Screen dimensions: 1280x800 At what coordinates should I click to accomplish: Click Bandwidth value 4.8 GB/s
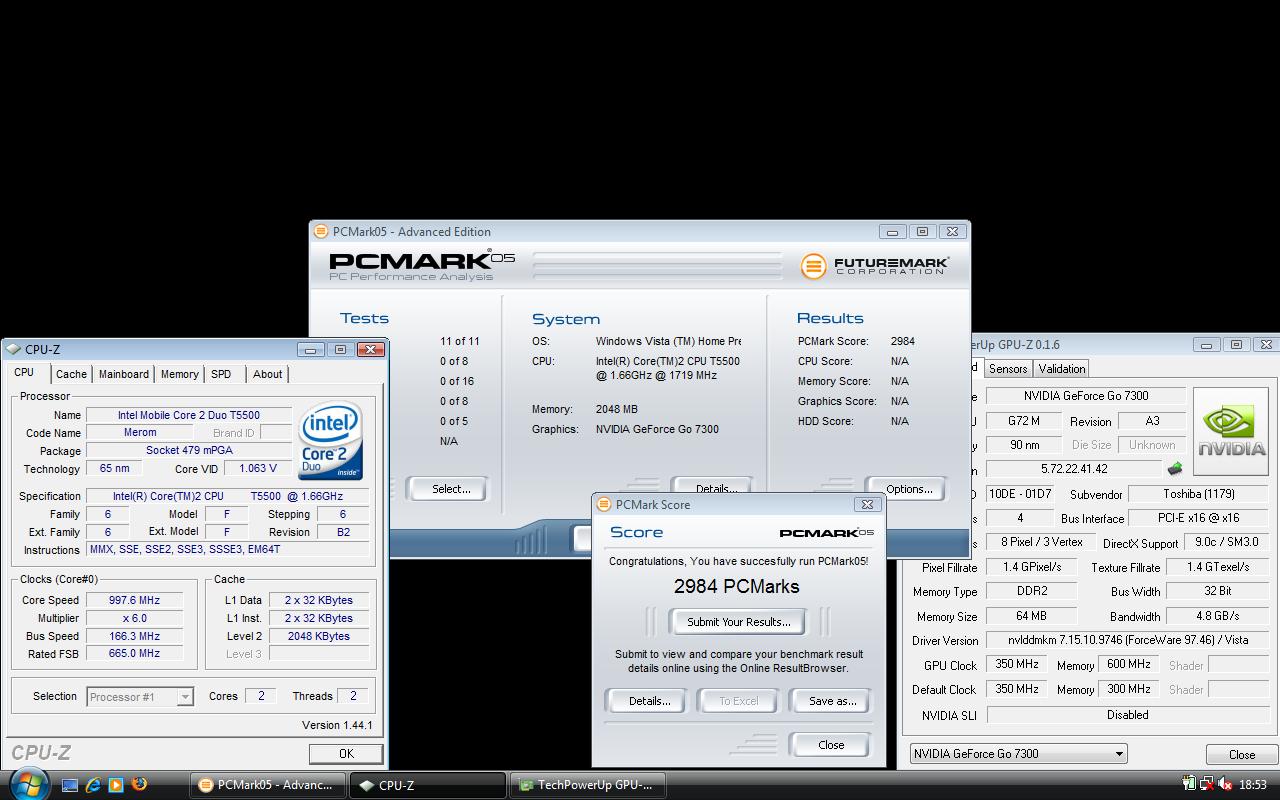[1216, 616]
